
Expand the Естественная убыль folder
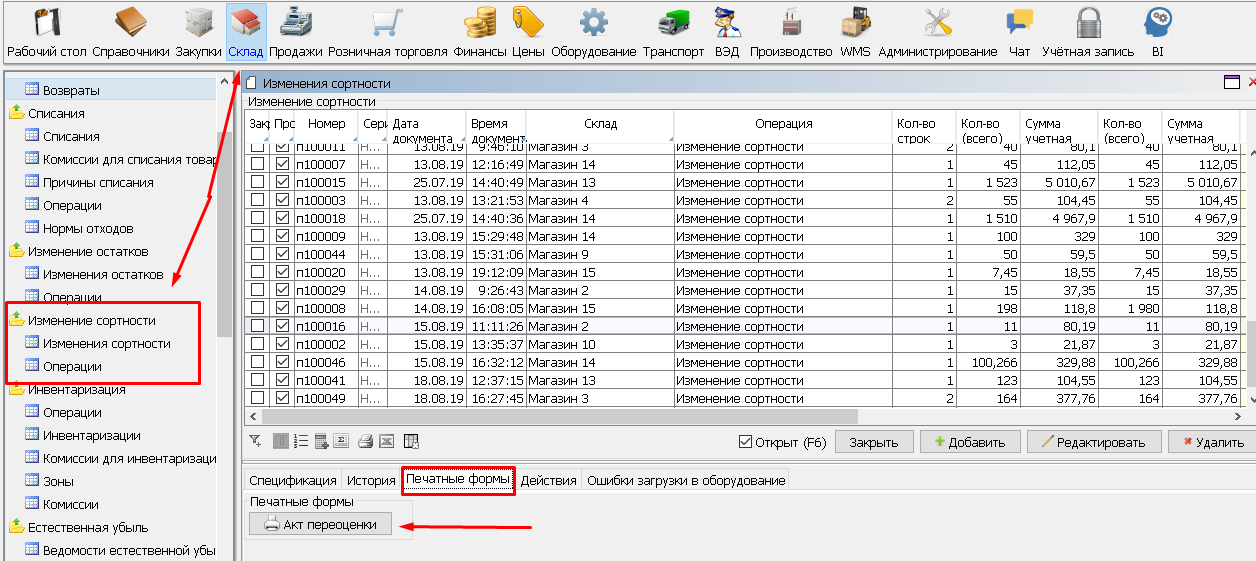pyautogui.click(x=17, y=528)
